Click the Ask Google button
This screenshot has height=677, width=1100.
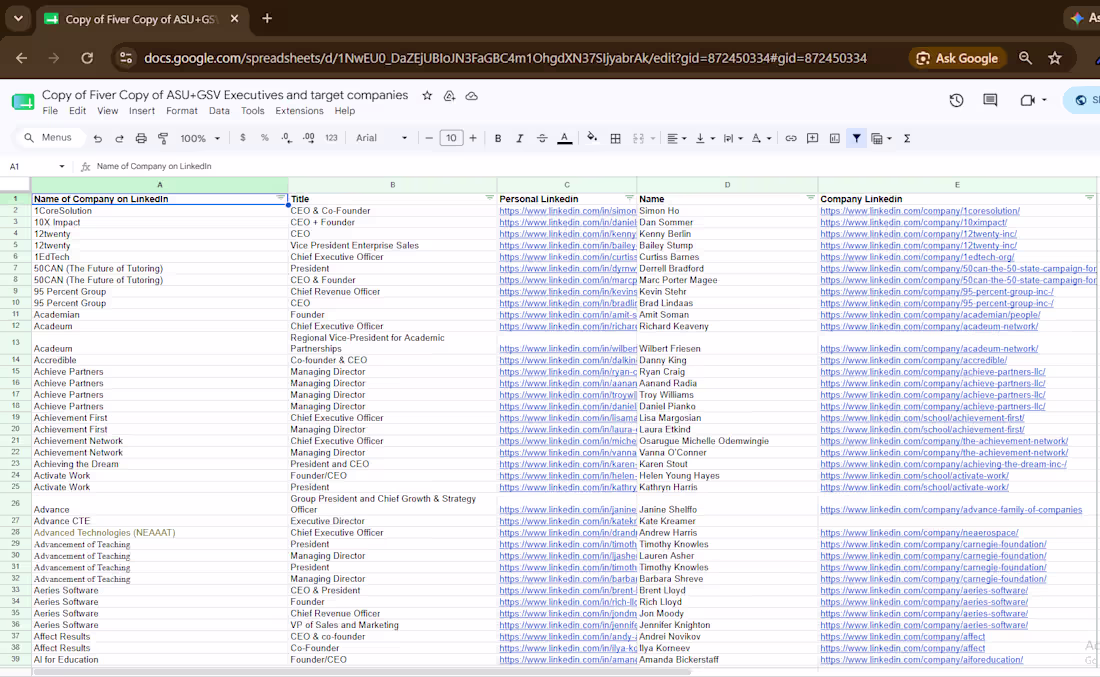coord(958,58)
